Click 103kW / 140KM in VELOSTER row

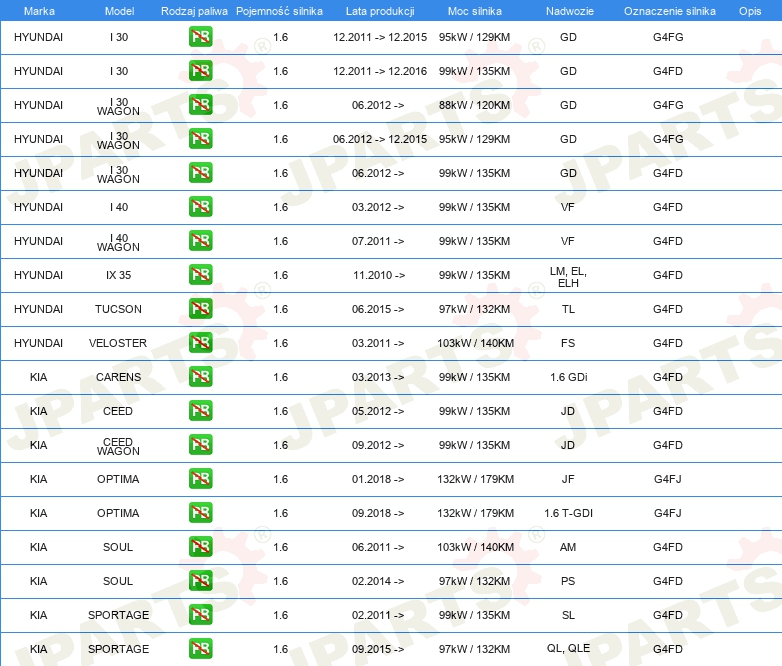pyautogui.click(x=475, y=343)
